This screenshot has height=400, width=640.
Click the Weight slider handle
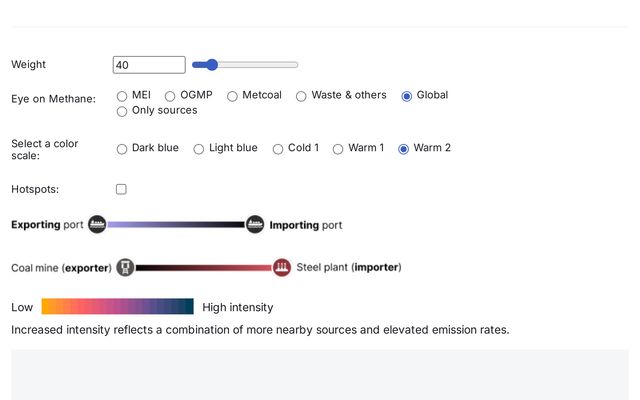point(211,64)
